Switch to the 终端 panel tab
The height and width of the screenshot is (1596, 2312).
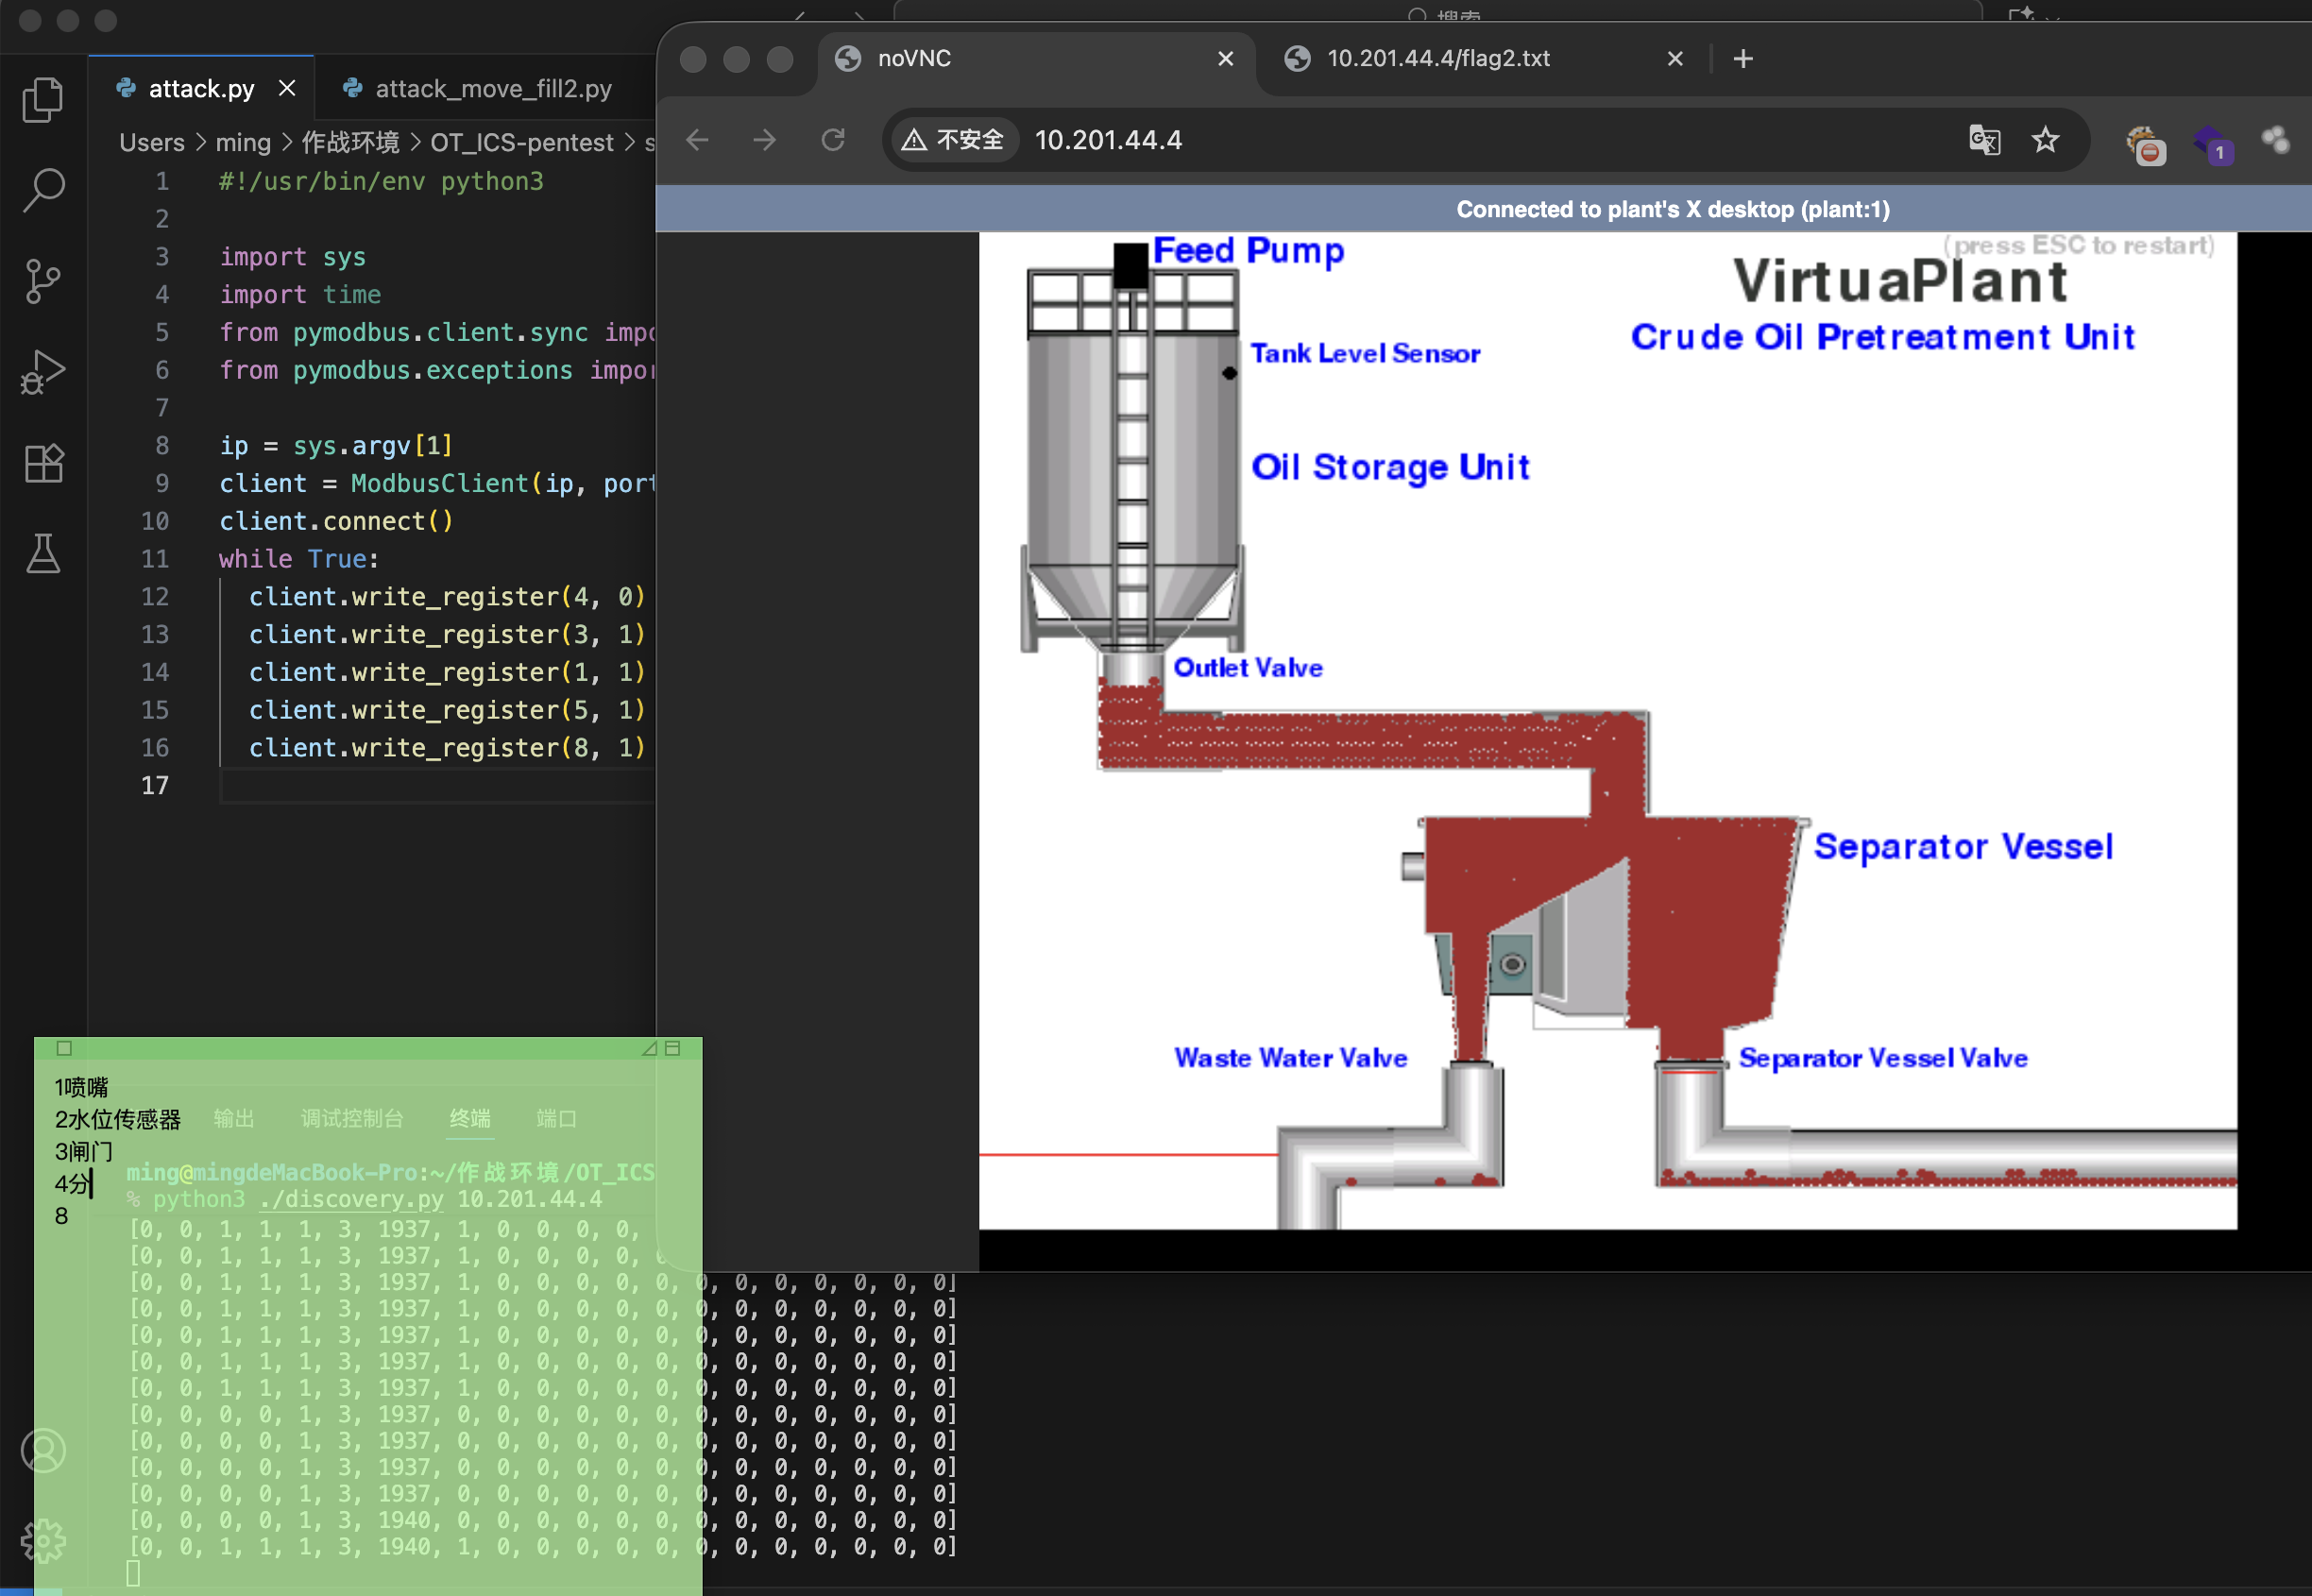tap(470, 1118)
